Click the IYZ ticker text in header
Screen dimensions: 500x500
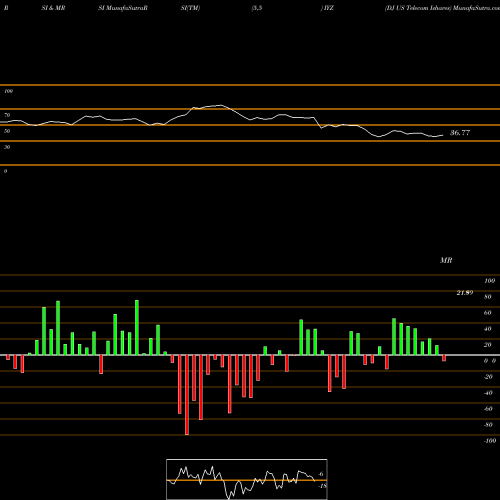(329, 8)
